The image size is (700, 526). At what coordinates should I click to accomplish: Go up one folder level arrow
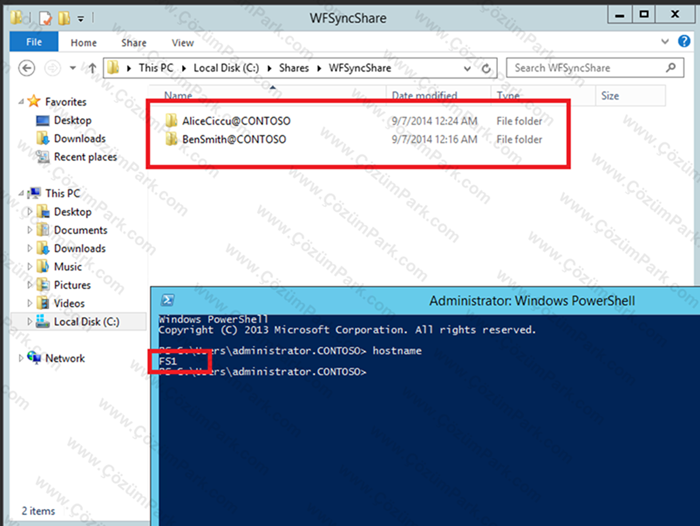coord(92,68)
